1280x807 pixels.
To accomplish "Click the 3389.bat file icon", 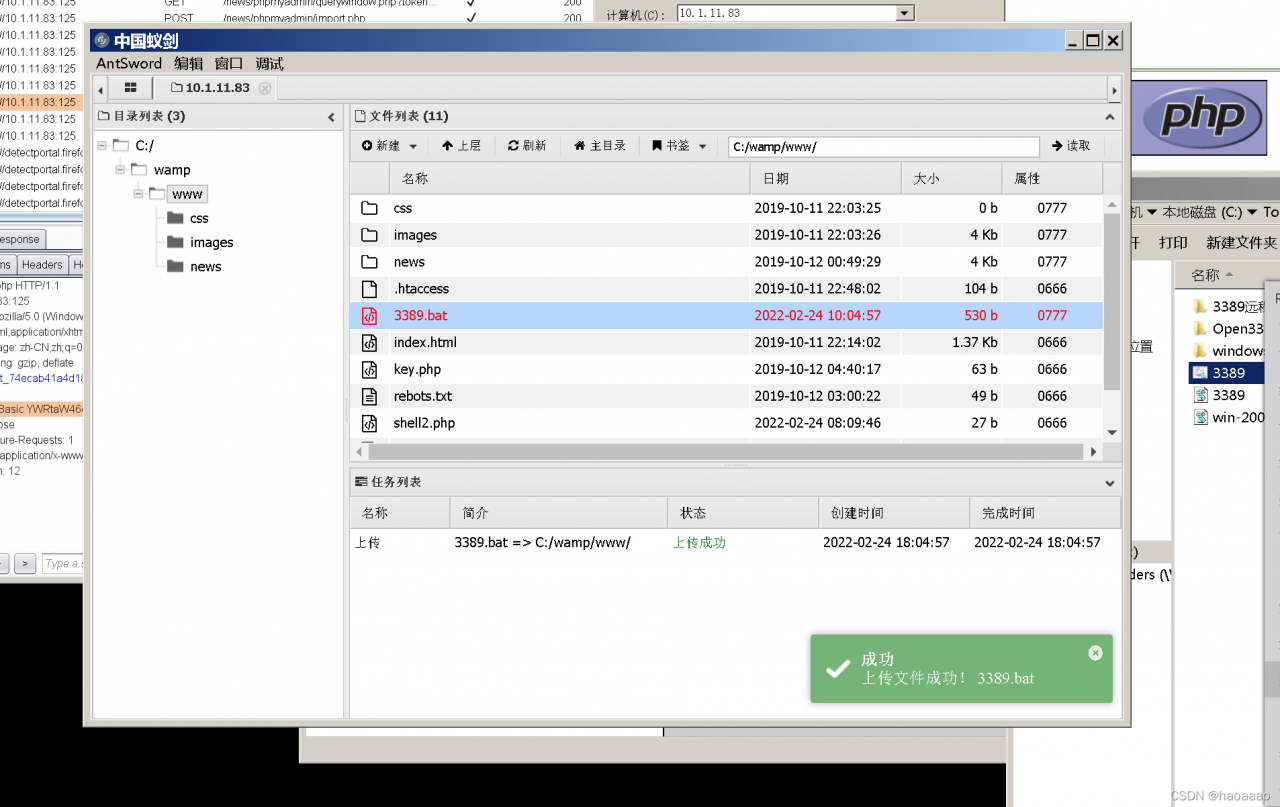I will pos(369,316).
